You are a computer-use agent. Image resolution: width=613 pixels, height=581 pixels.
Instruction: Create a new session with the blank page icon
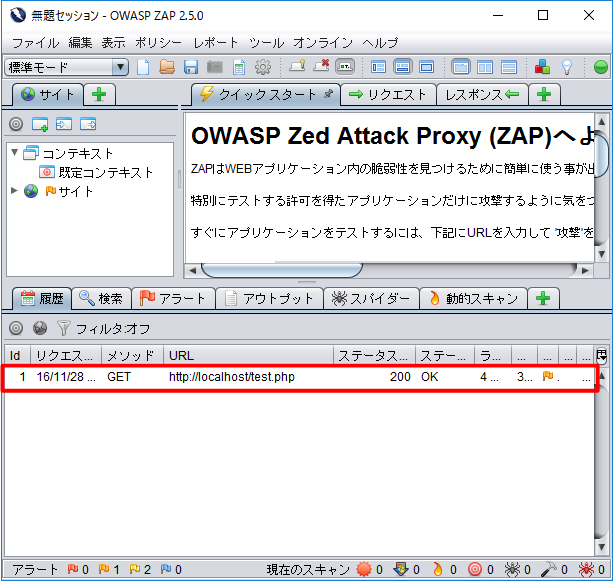point(143,67)
